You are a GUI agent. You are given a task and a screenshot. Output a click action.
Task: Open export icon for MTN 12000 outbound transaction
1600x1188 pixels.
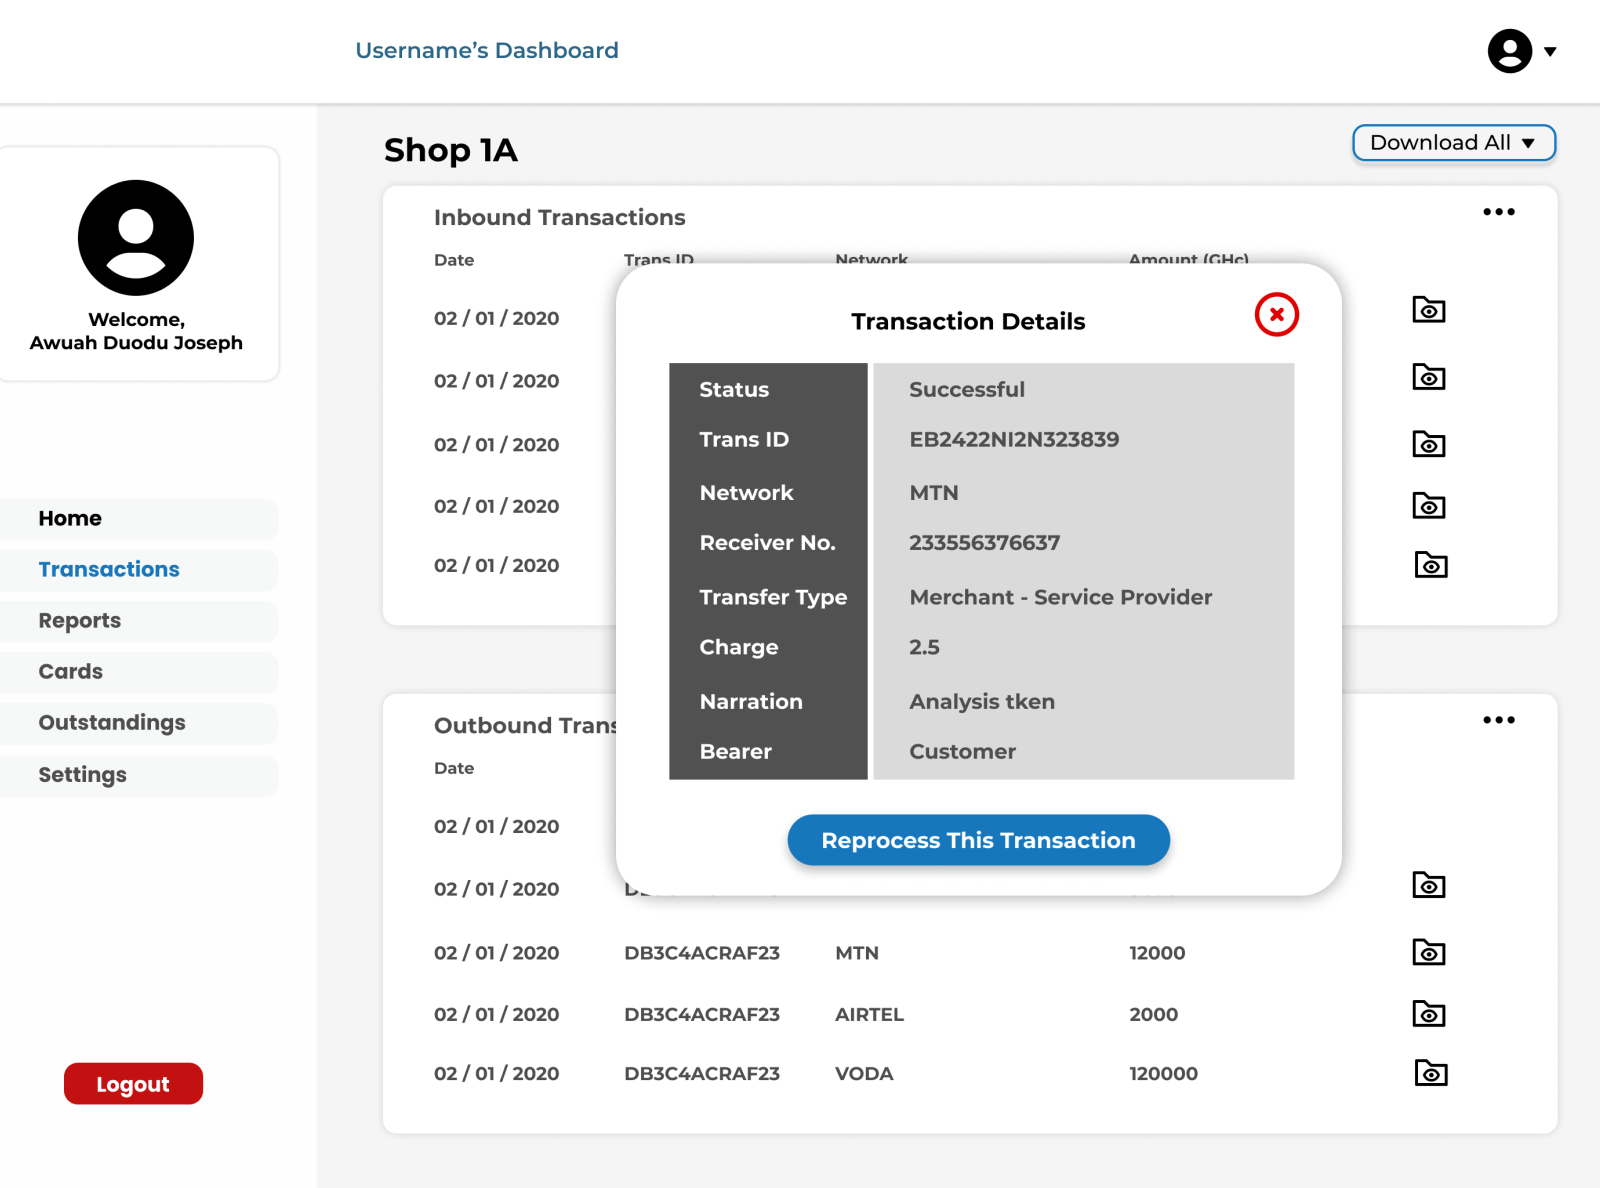click(x=1428, y=952)
